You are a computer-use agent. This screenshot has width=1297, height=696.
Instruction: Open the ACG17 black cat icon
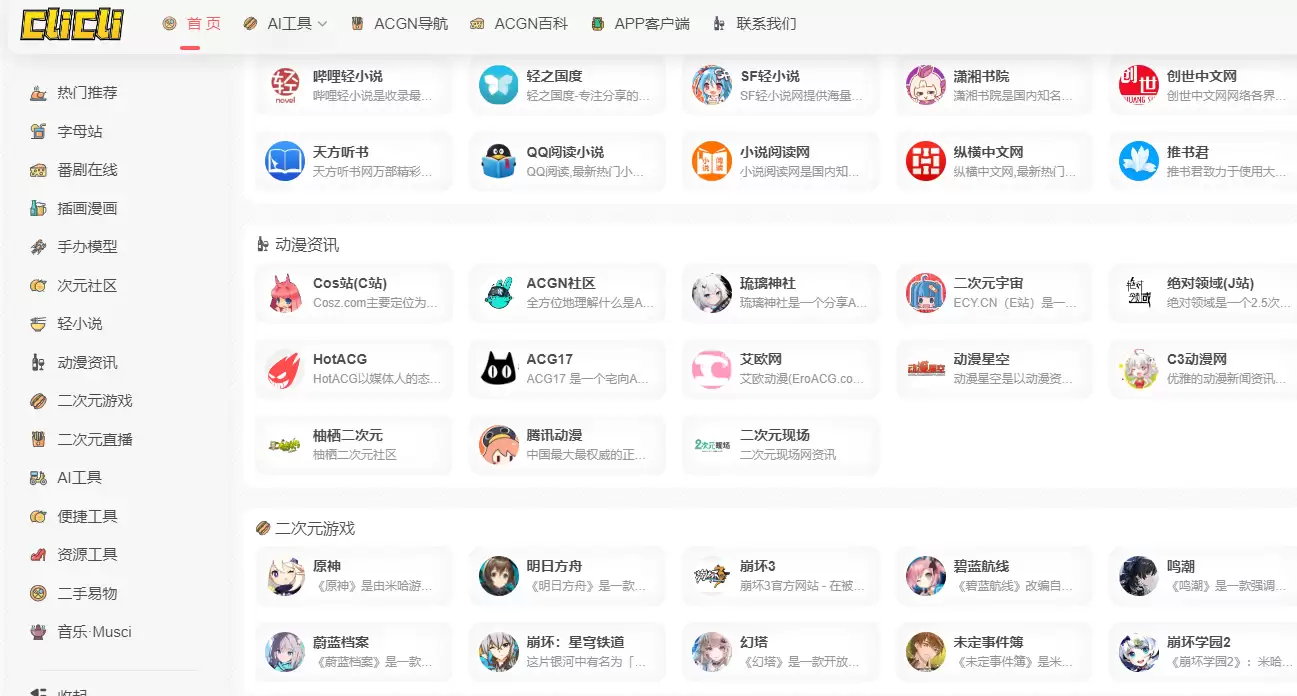(x=498, y=369)
